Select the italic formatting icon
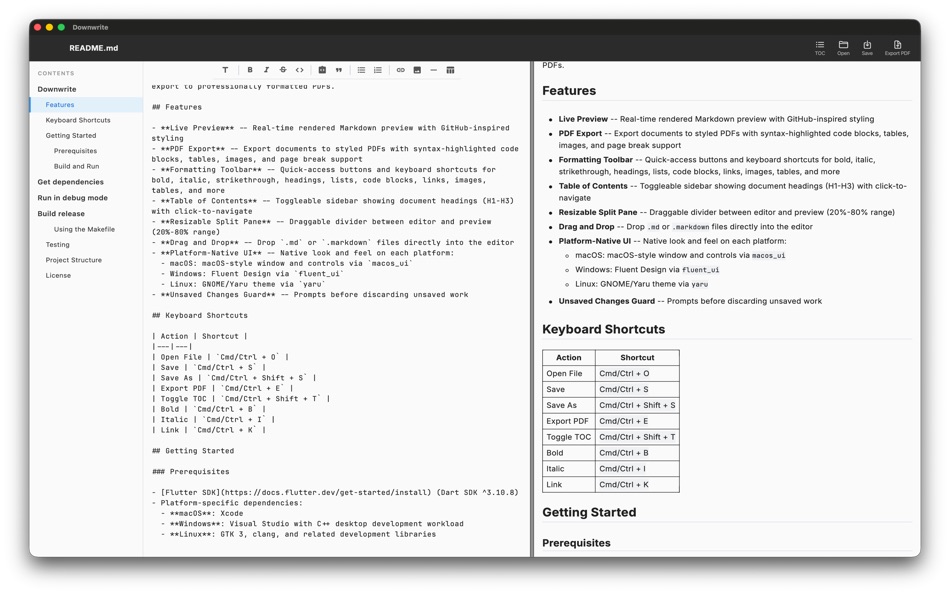The image size is (950, 594). tap(266, 70)
